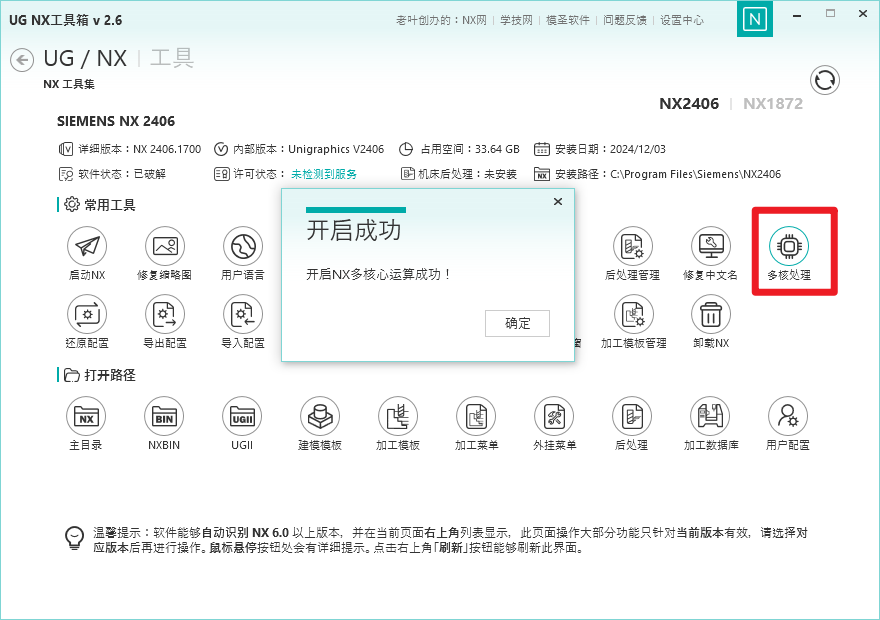880x620 pixels.
Task: Open the 设置中心 settings center link
Action: pyautogui.click(x=681, y=20)
